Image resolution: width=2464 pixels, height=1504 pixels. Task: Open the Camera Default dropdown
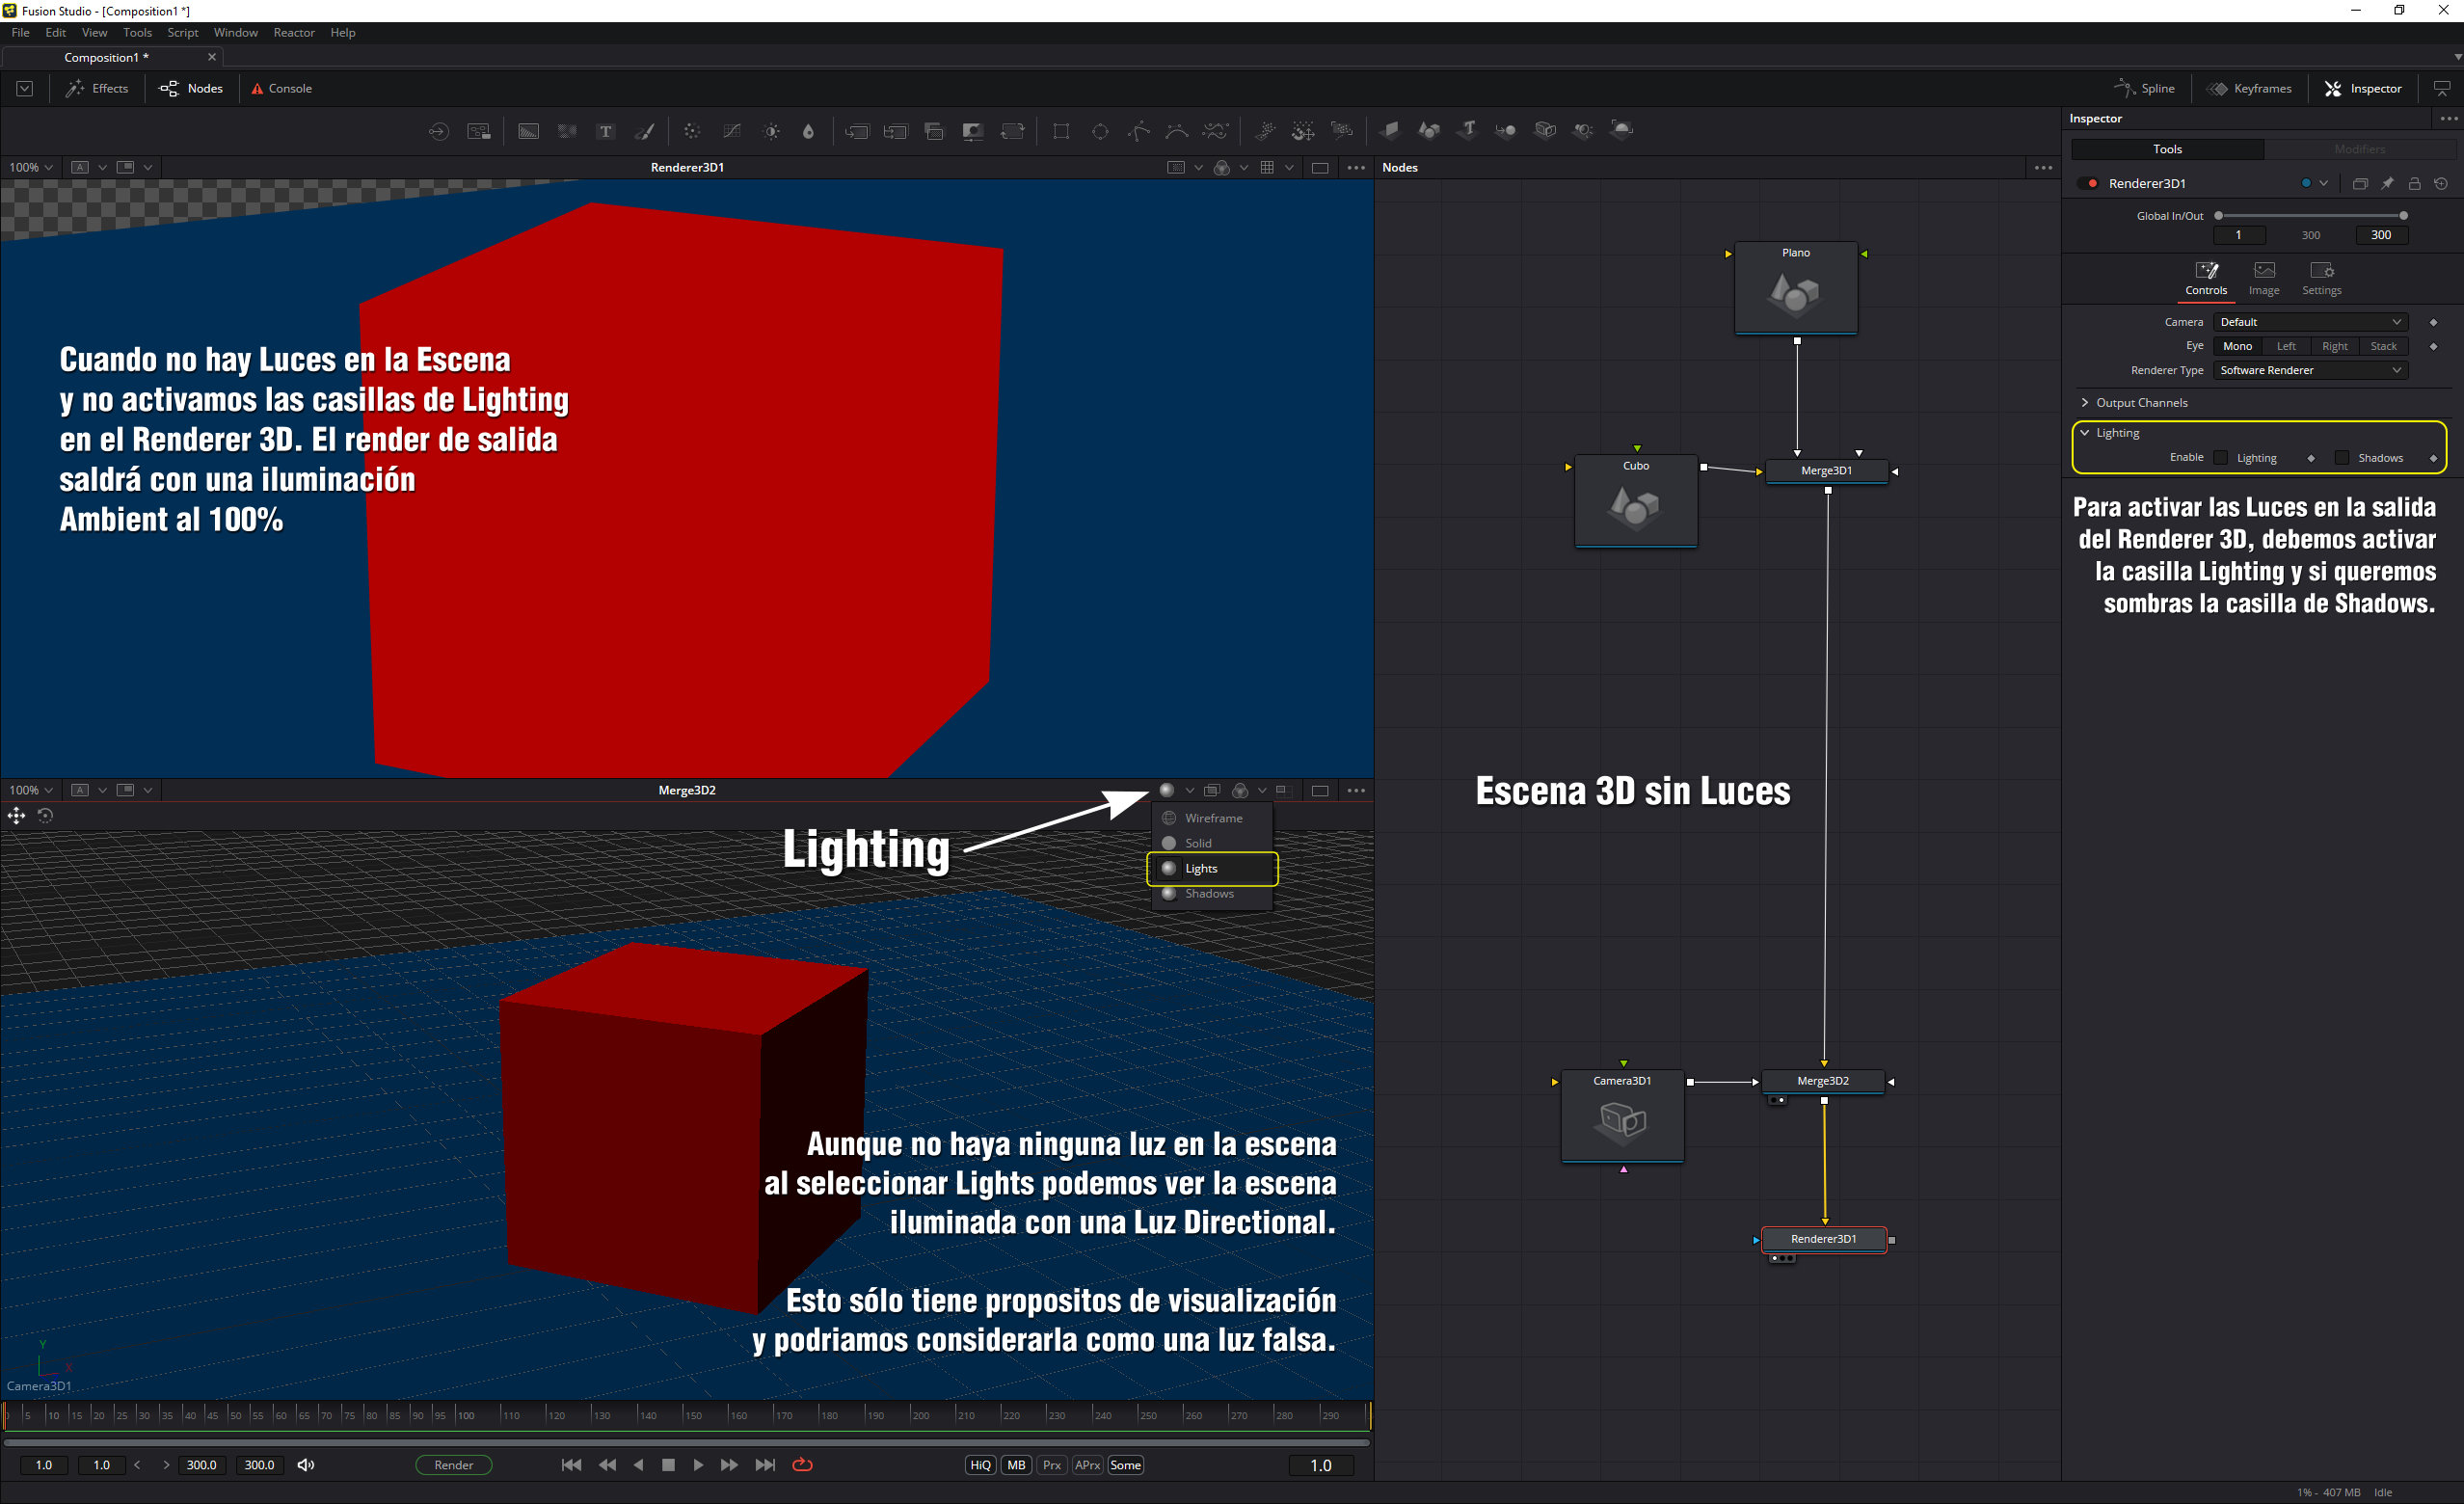(2309, 322)
